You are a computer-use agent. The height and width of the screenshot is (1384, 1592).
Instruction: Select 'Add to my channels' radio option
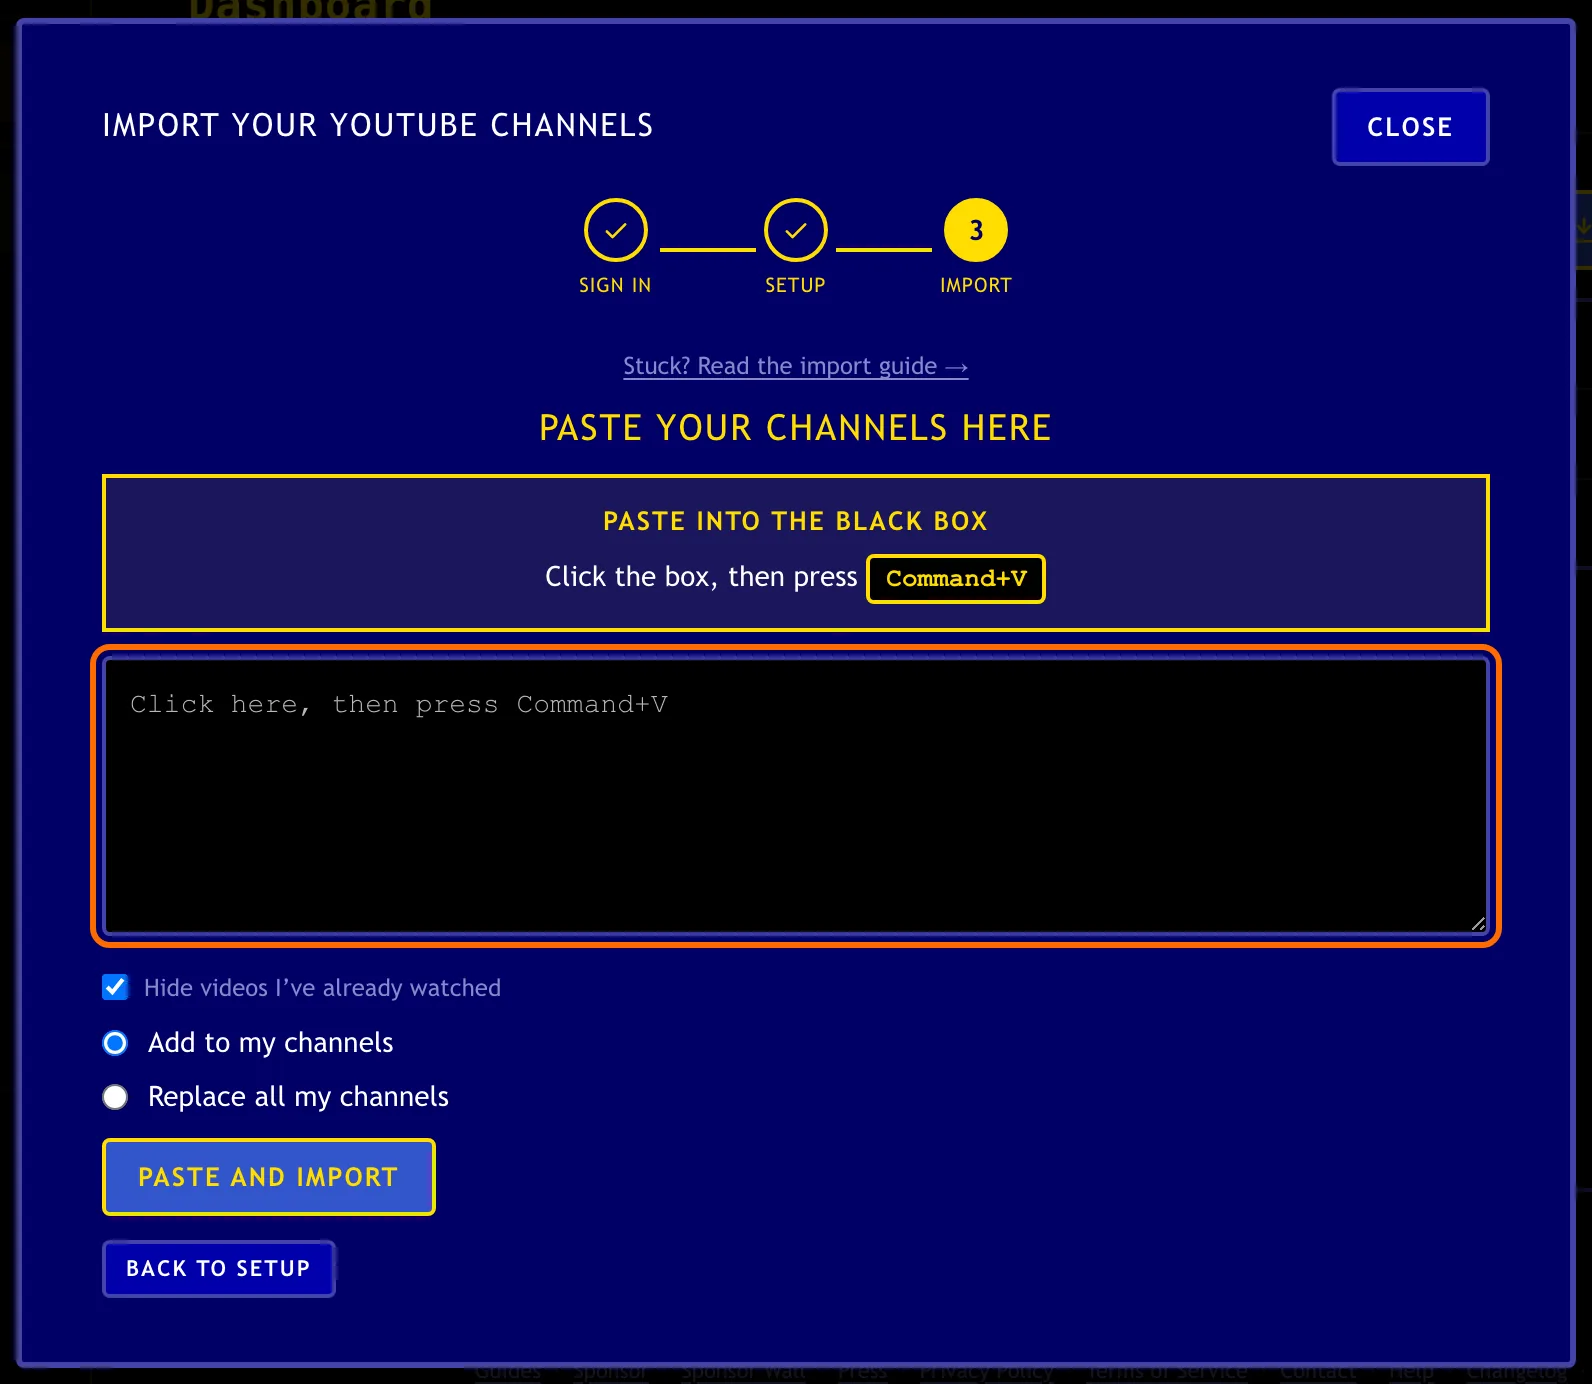coord(115,1043)
